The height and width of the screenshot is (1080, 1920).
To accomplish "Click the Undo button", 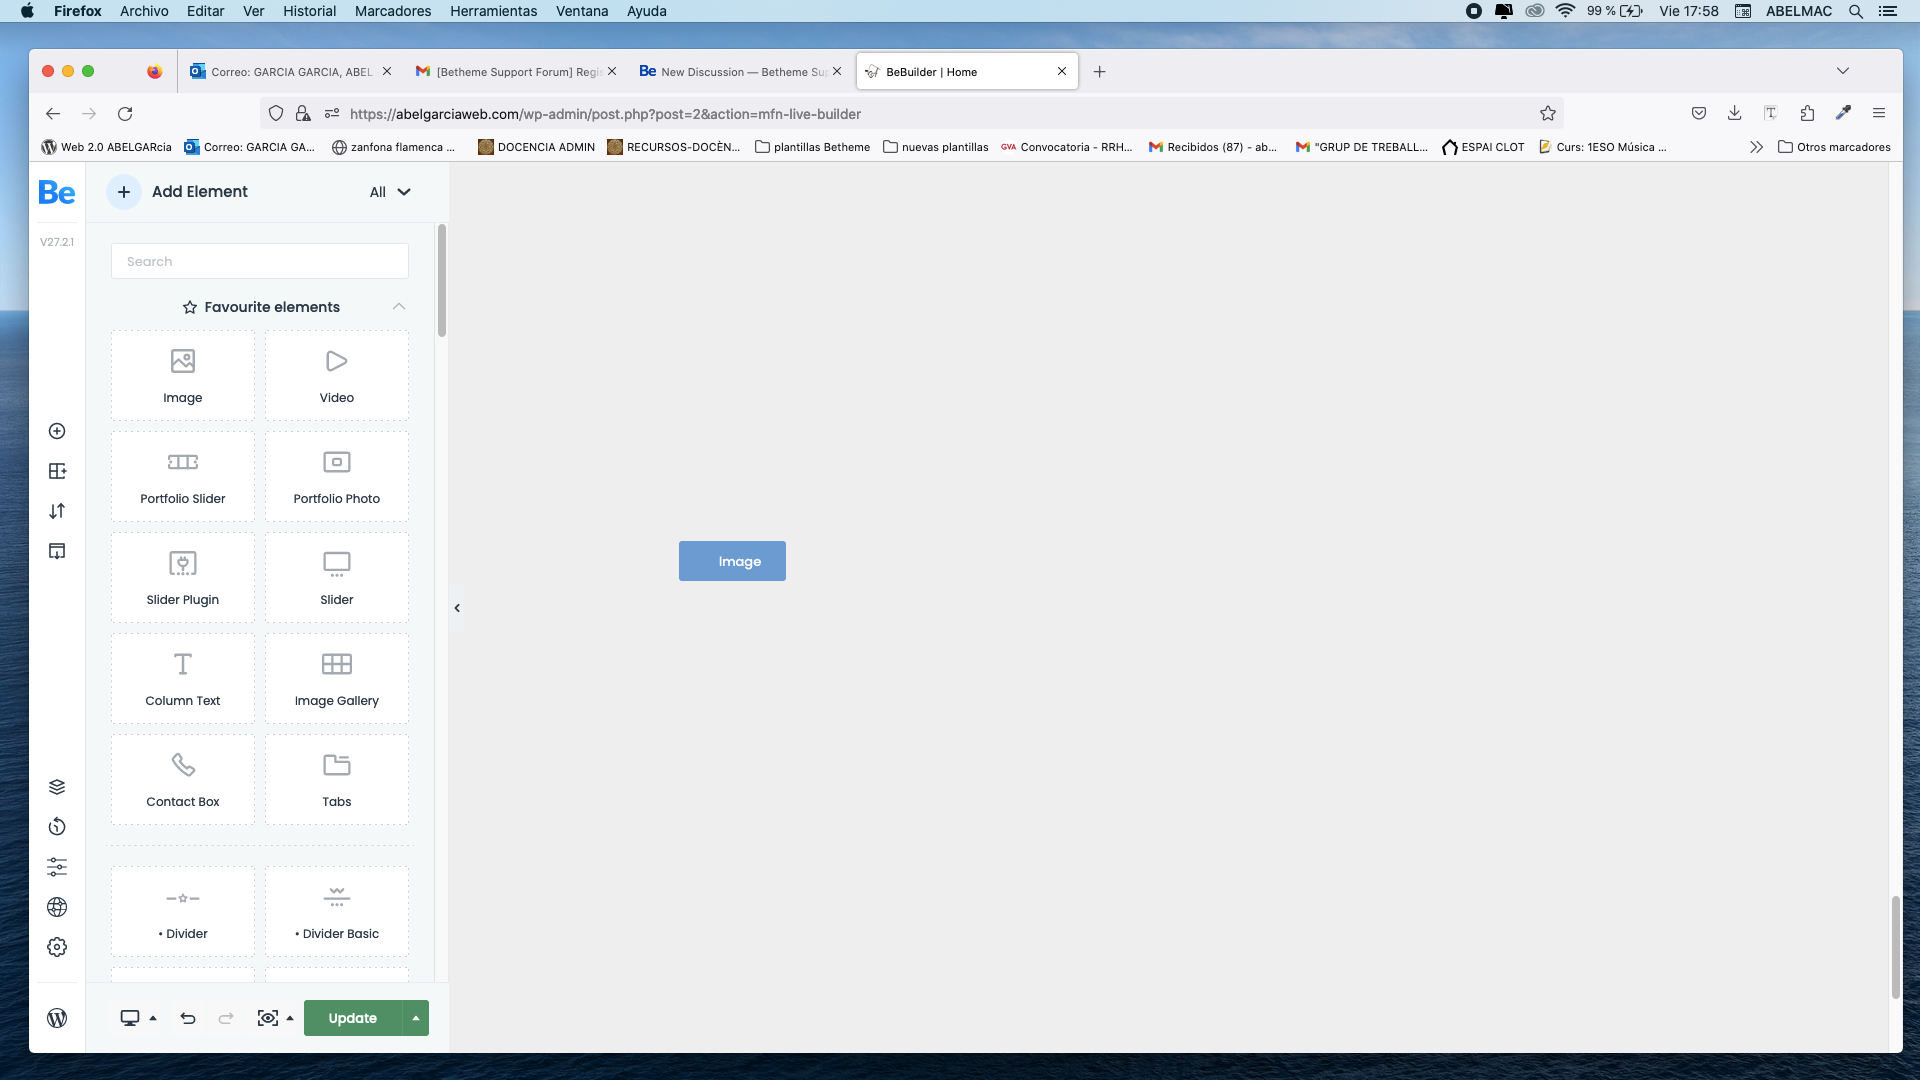I will click(189, 1018).
